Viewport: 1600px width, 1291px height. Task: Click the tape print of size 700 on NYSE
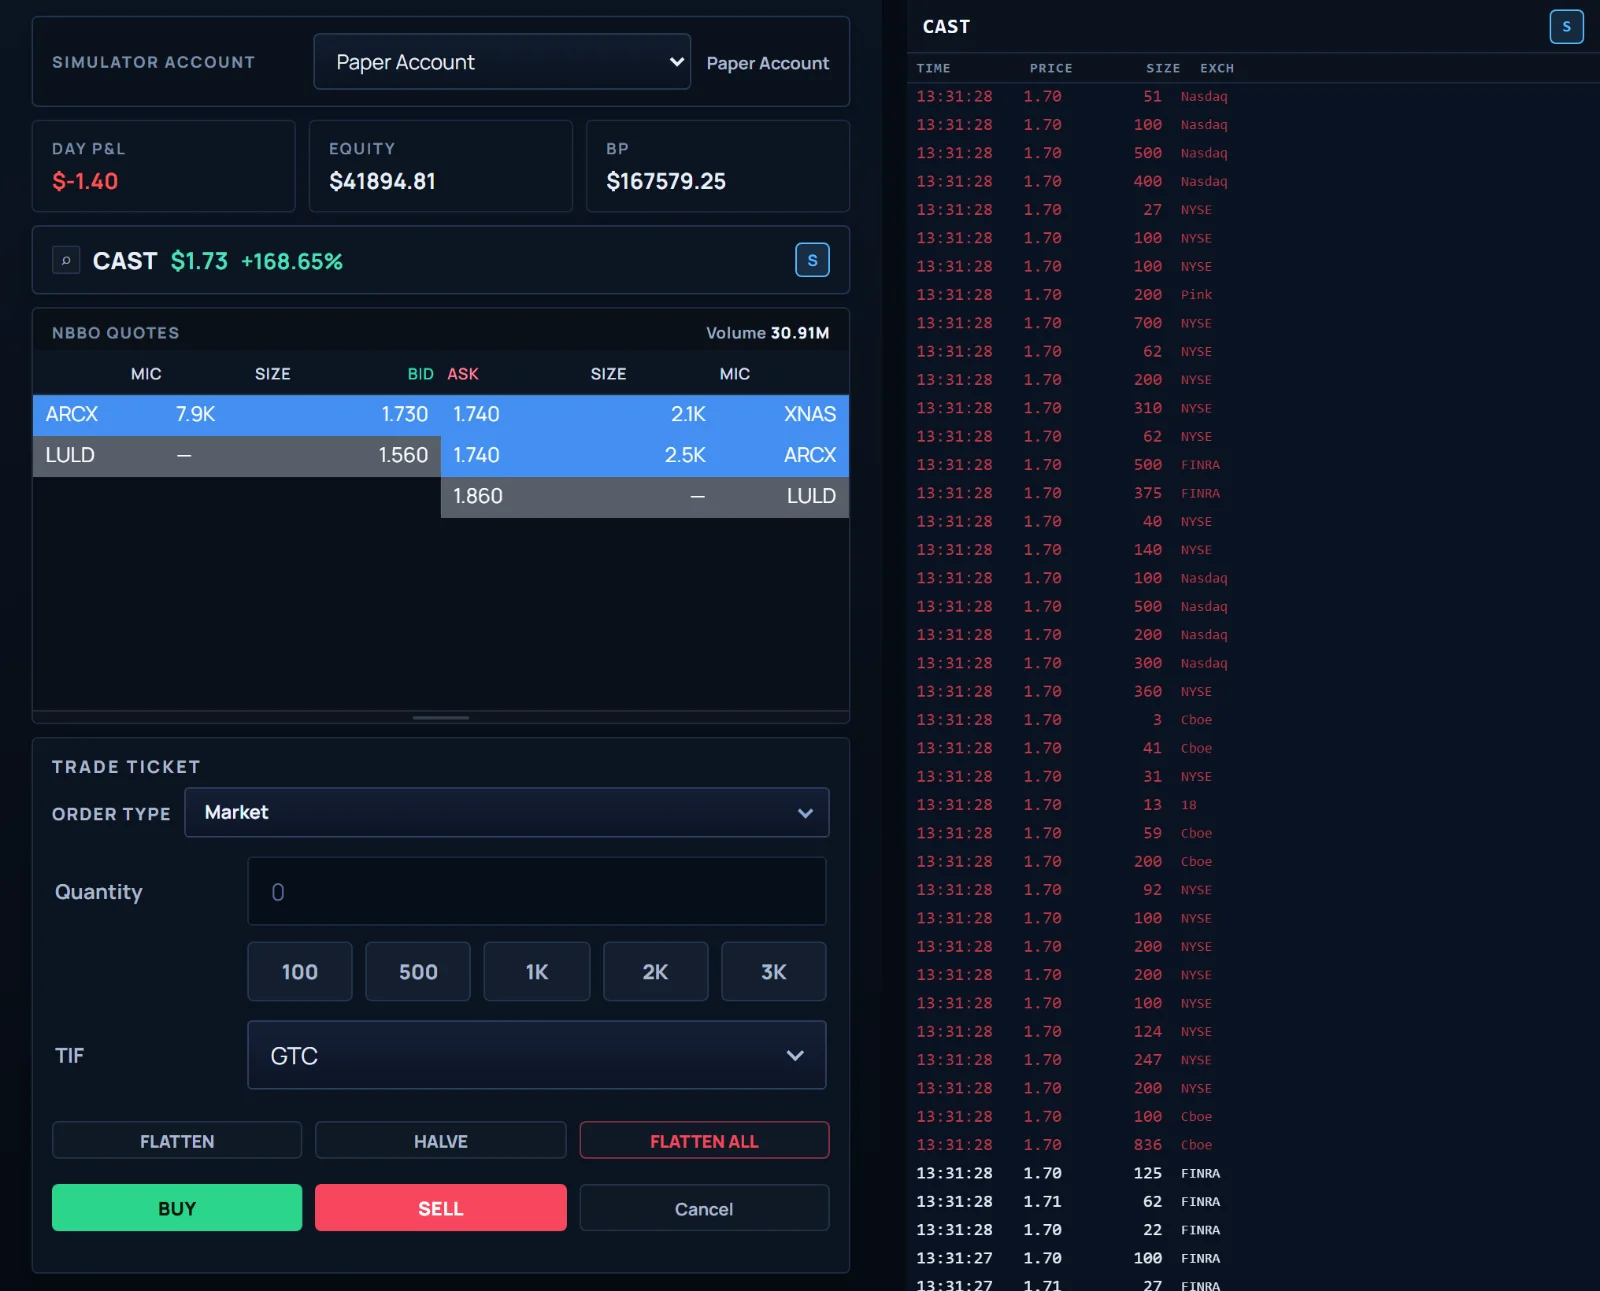point(1253,323)
